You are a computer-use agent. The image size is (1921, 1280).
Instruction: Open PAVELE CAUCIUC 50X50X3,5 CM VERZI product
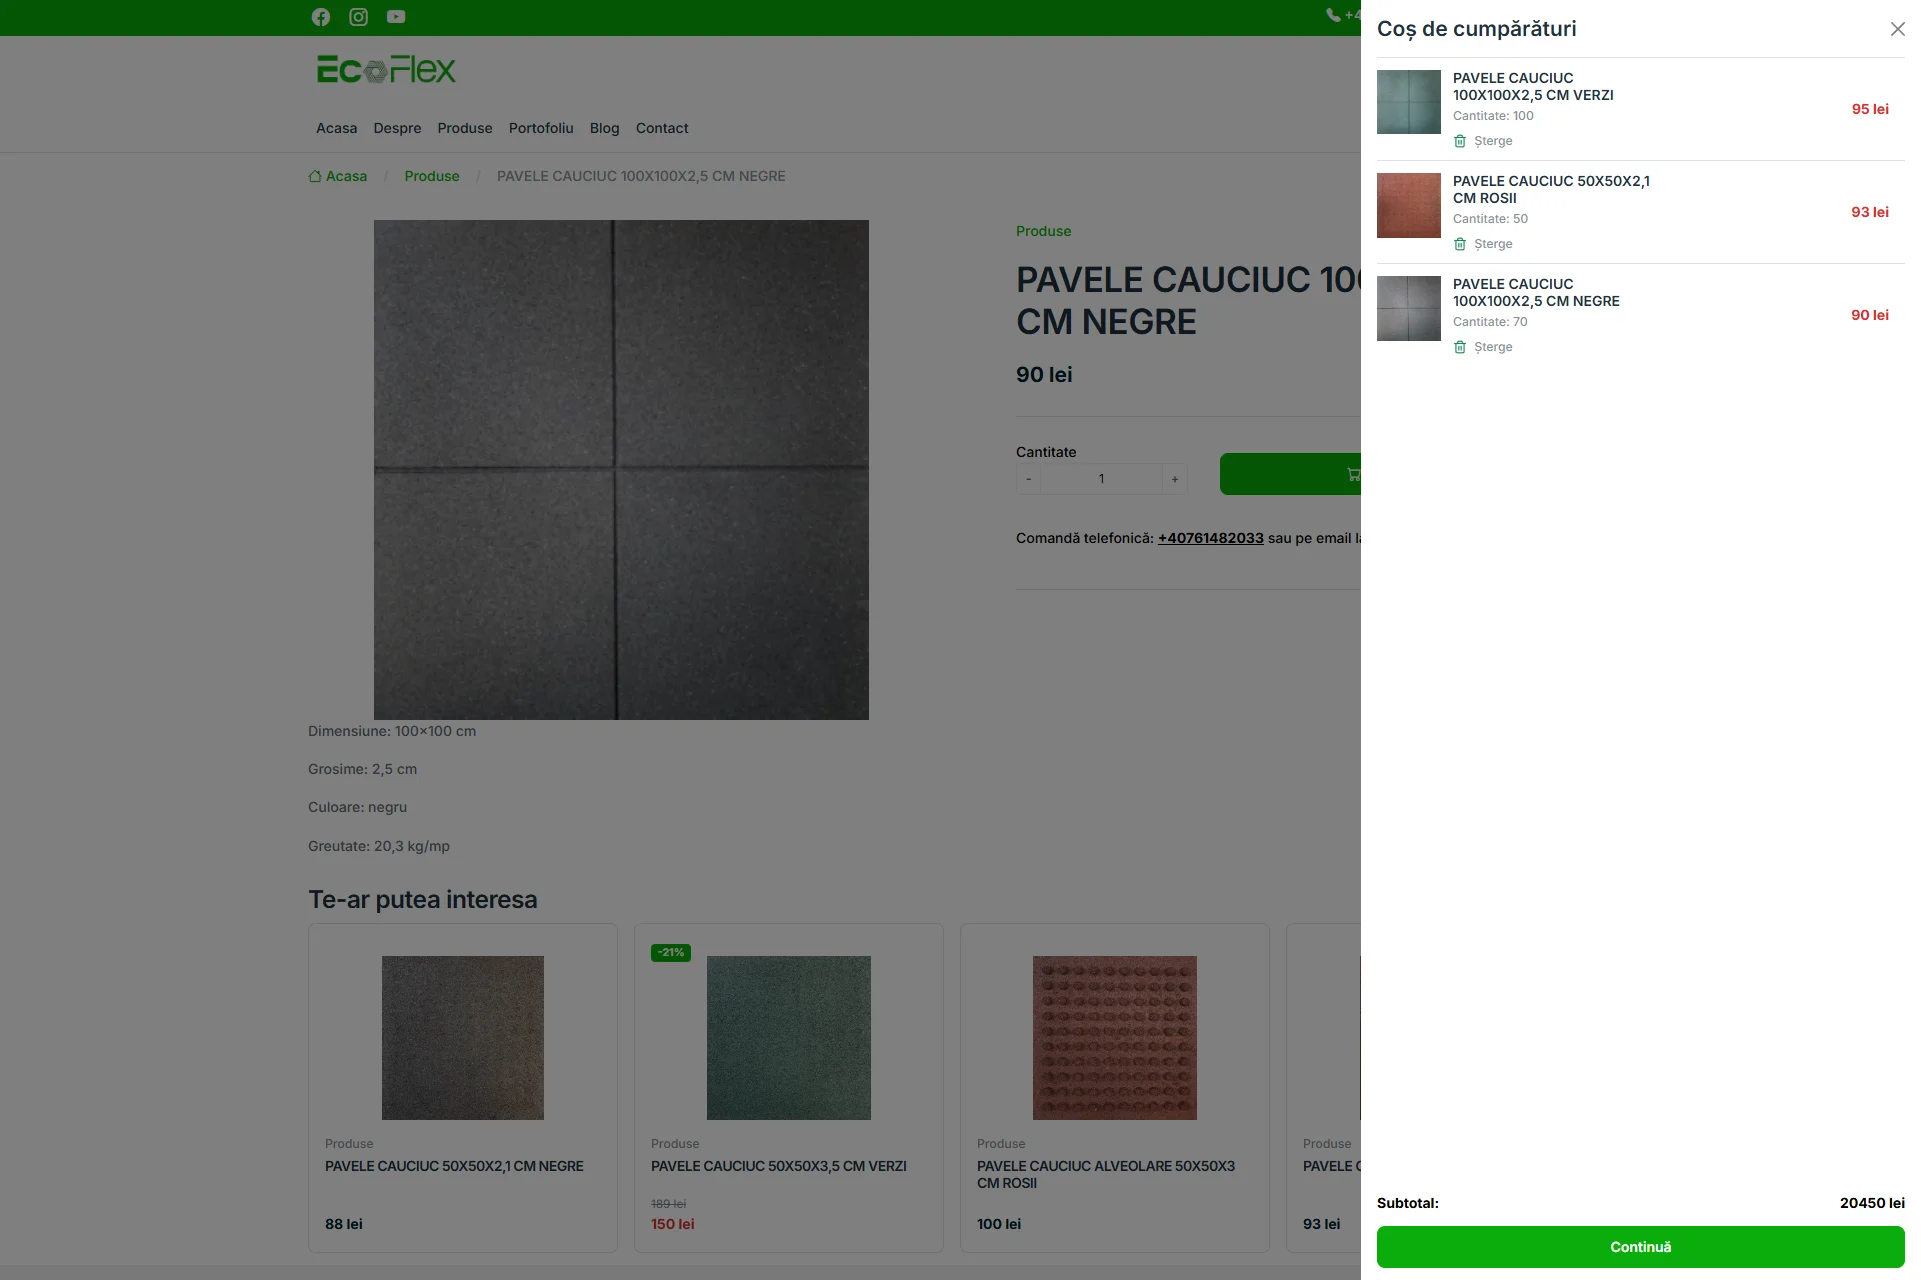(778, 1166)
